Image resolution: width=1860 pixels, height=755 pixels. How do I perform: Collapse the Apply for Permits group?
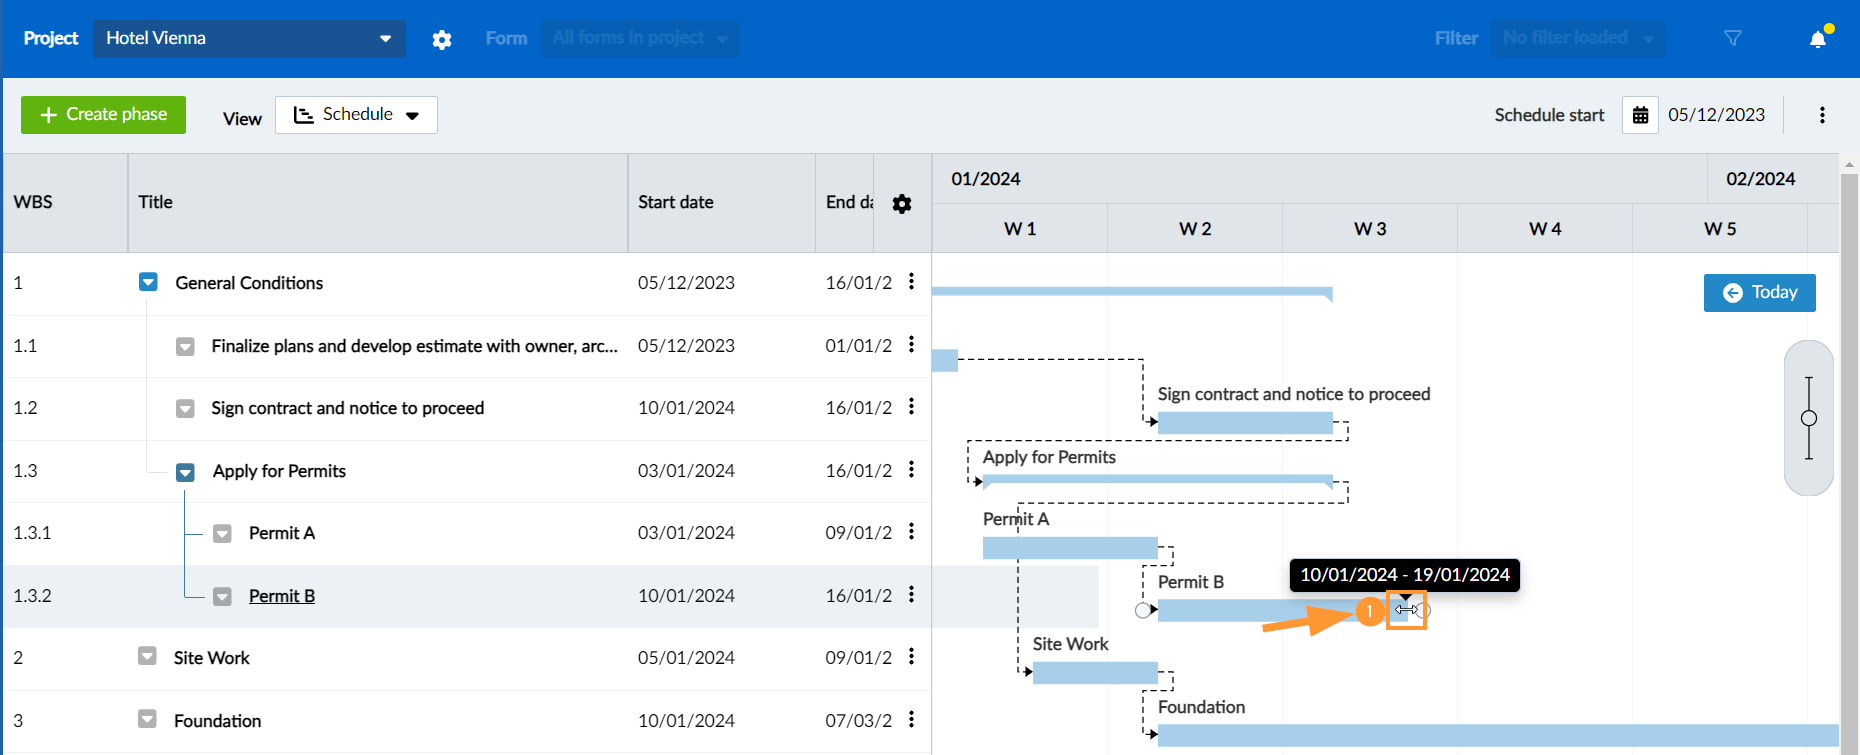tap(185, 472)
